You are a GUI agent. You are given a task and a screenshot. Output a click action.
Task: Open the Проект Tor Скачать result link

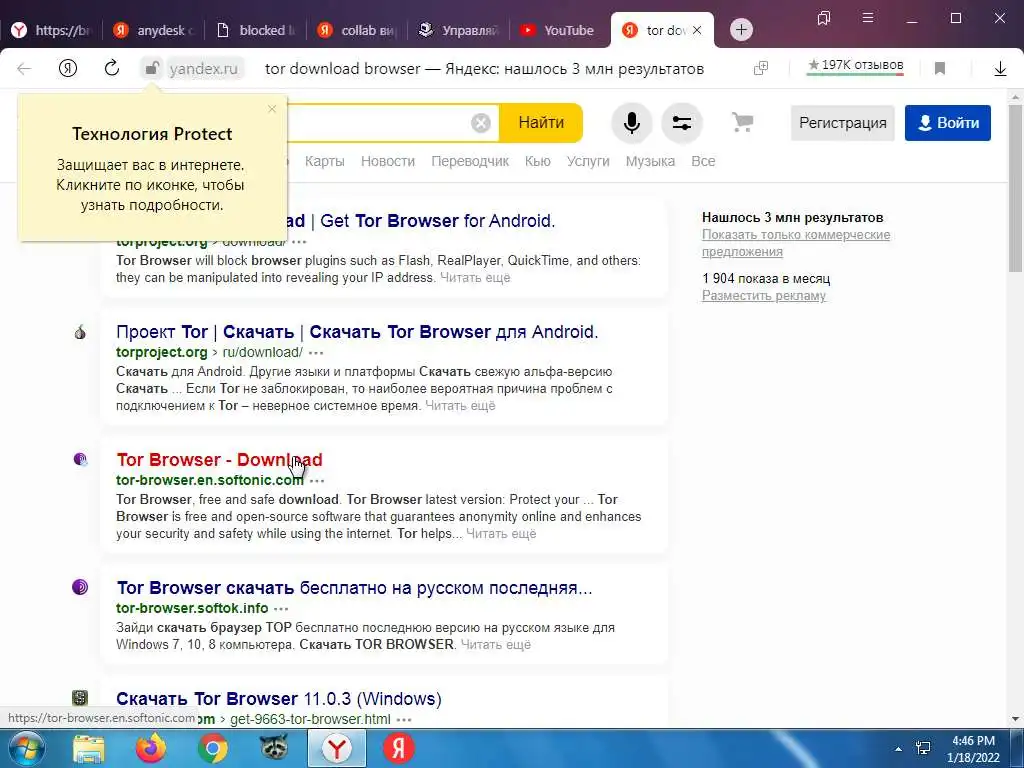pyautogui.click(x=357, y=332)
